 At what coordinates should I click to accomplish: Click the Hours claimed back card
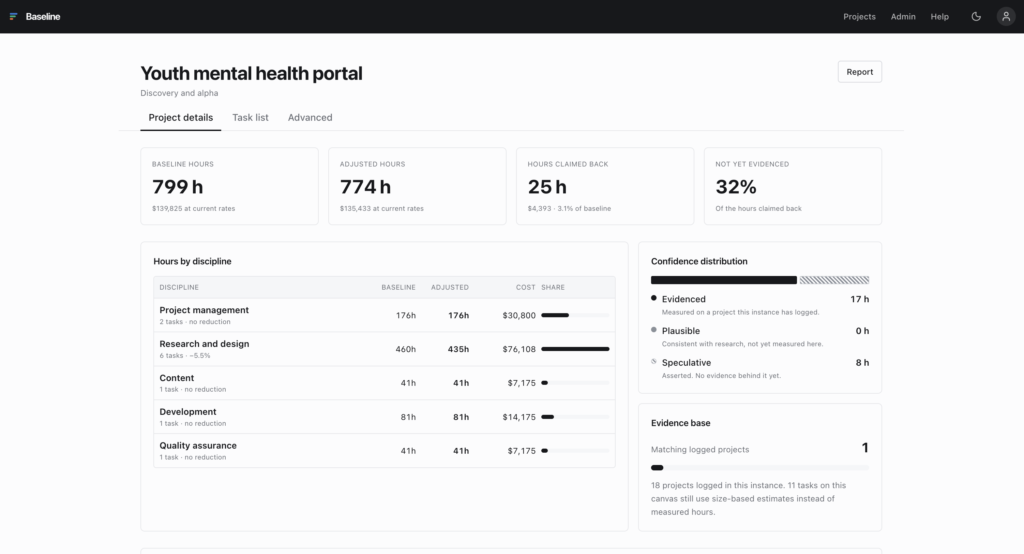click(x=605, y=186)
